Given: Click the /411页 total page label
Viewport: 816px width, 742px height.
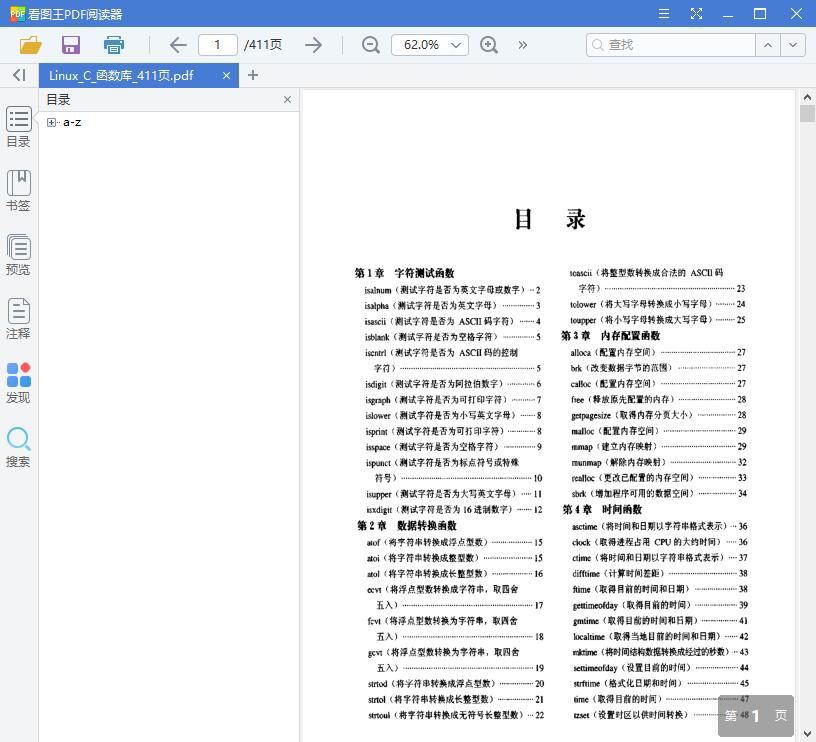Looking at the screenshot, I should click(263, 45).
